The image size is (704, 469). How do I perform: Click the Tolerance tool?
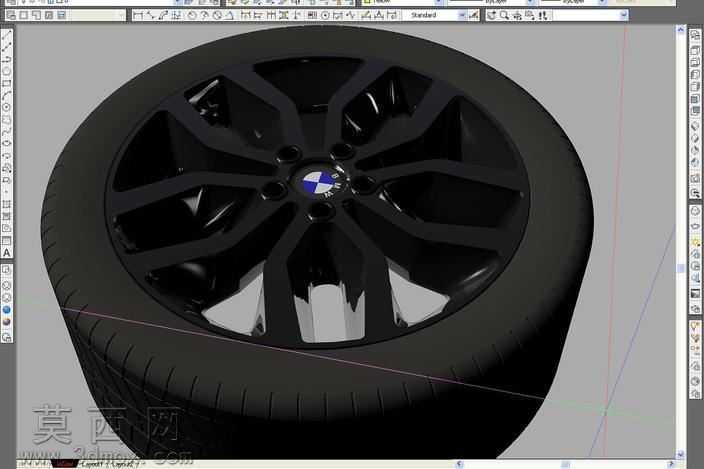[x=311, y=16]
